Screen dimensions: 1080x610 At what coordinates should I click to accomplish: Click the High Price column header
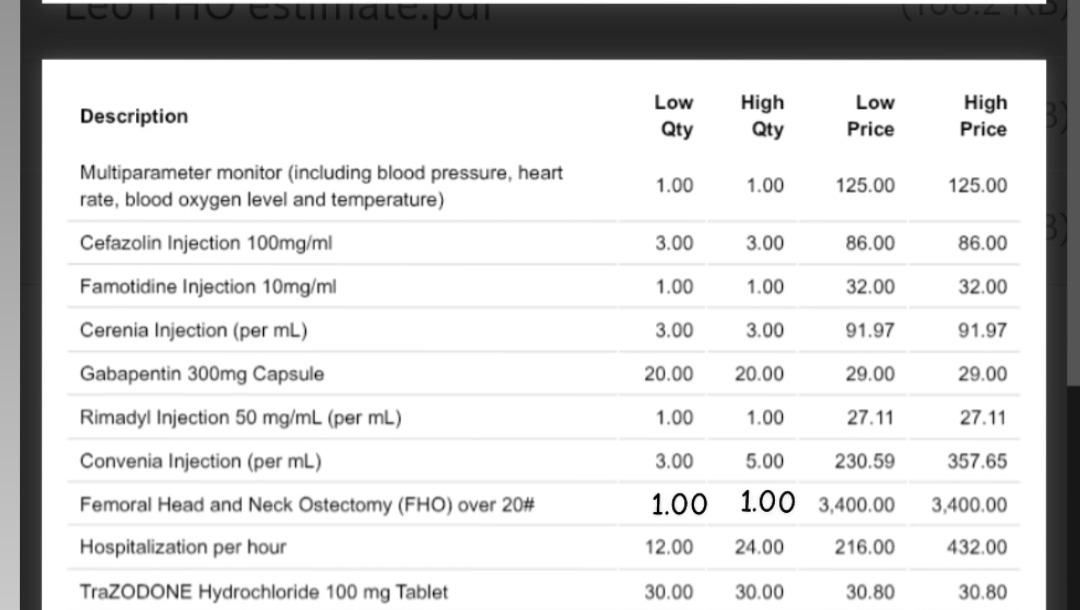coord(985,116)
